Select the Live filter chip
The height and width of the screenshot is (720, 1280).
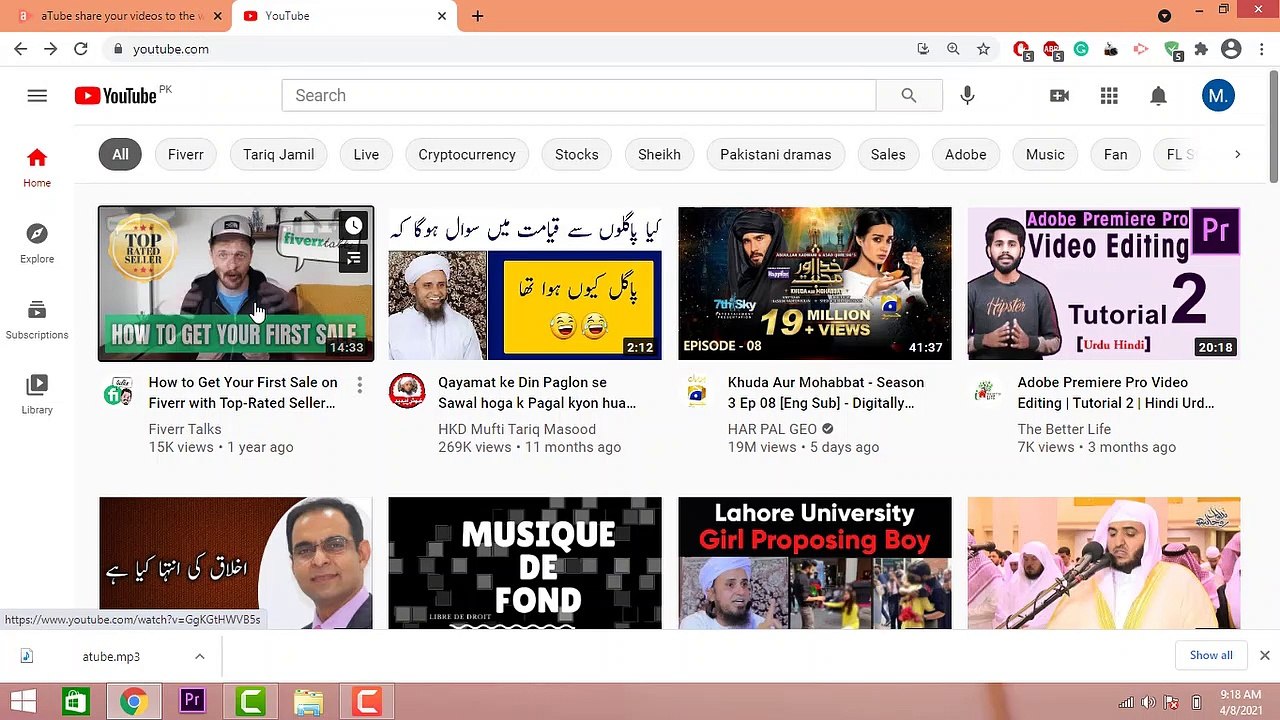pos(366,154)
